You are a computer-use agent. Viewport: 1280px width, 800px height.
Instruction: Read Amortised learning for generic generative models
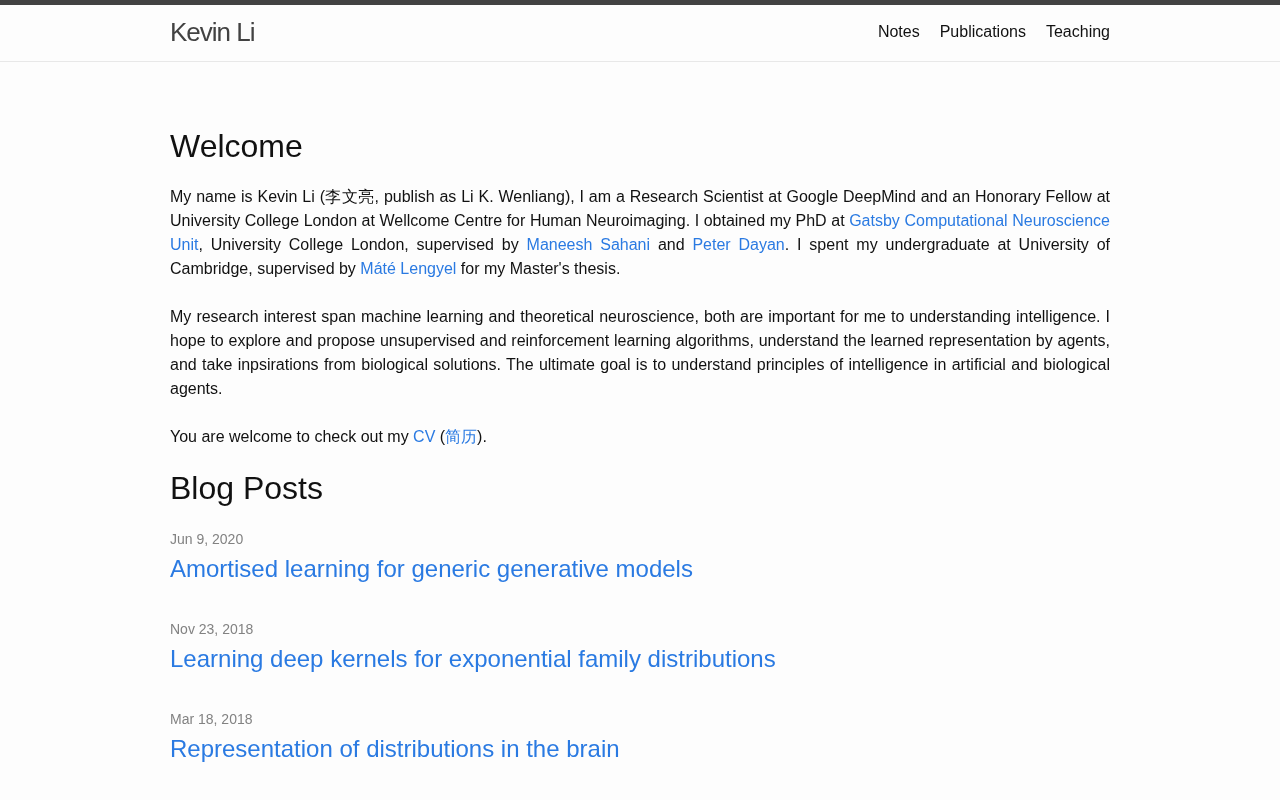coord(431,569)
